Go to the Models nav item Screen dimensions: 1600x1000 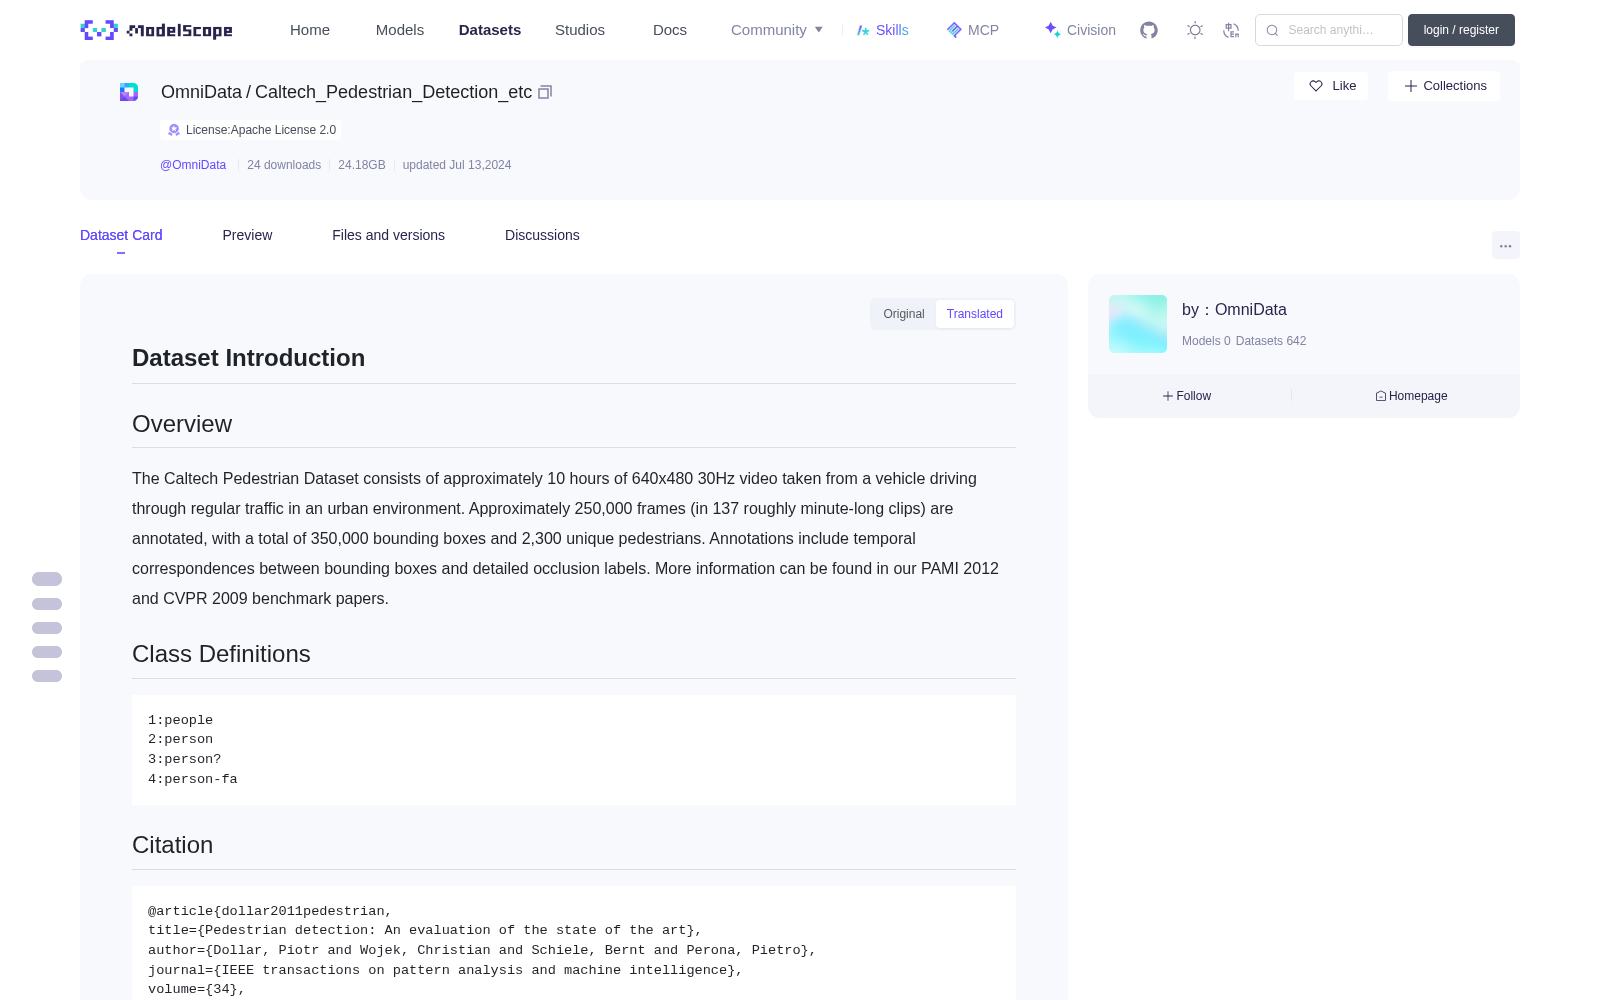click(400, 30)
